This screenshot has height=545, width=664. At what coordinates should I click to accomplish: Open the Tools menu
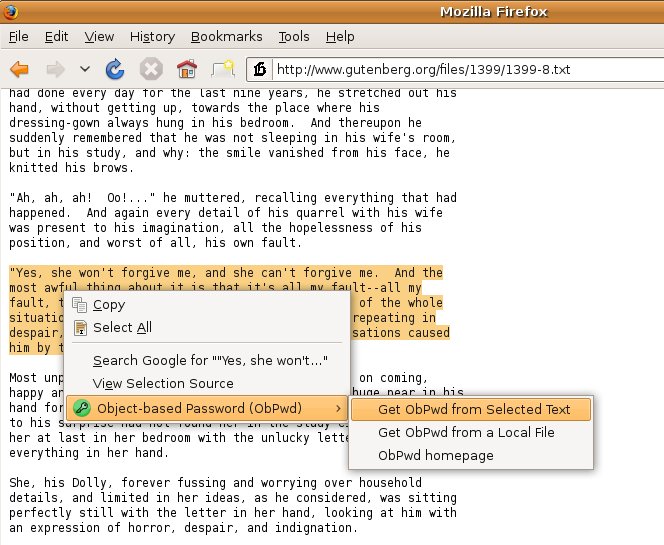coord(294,37)
